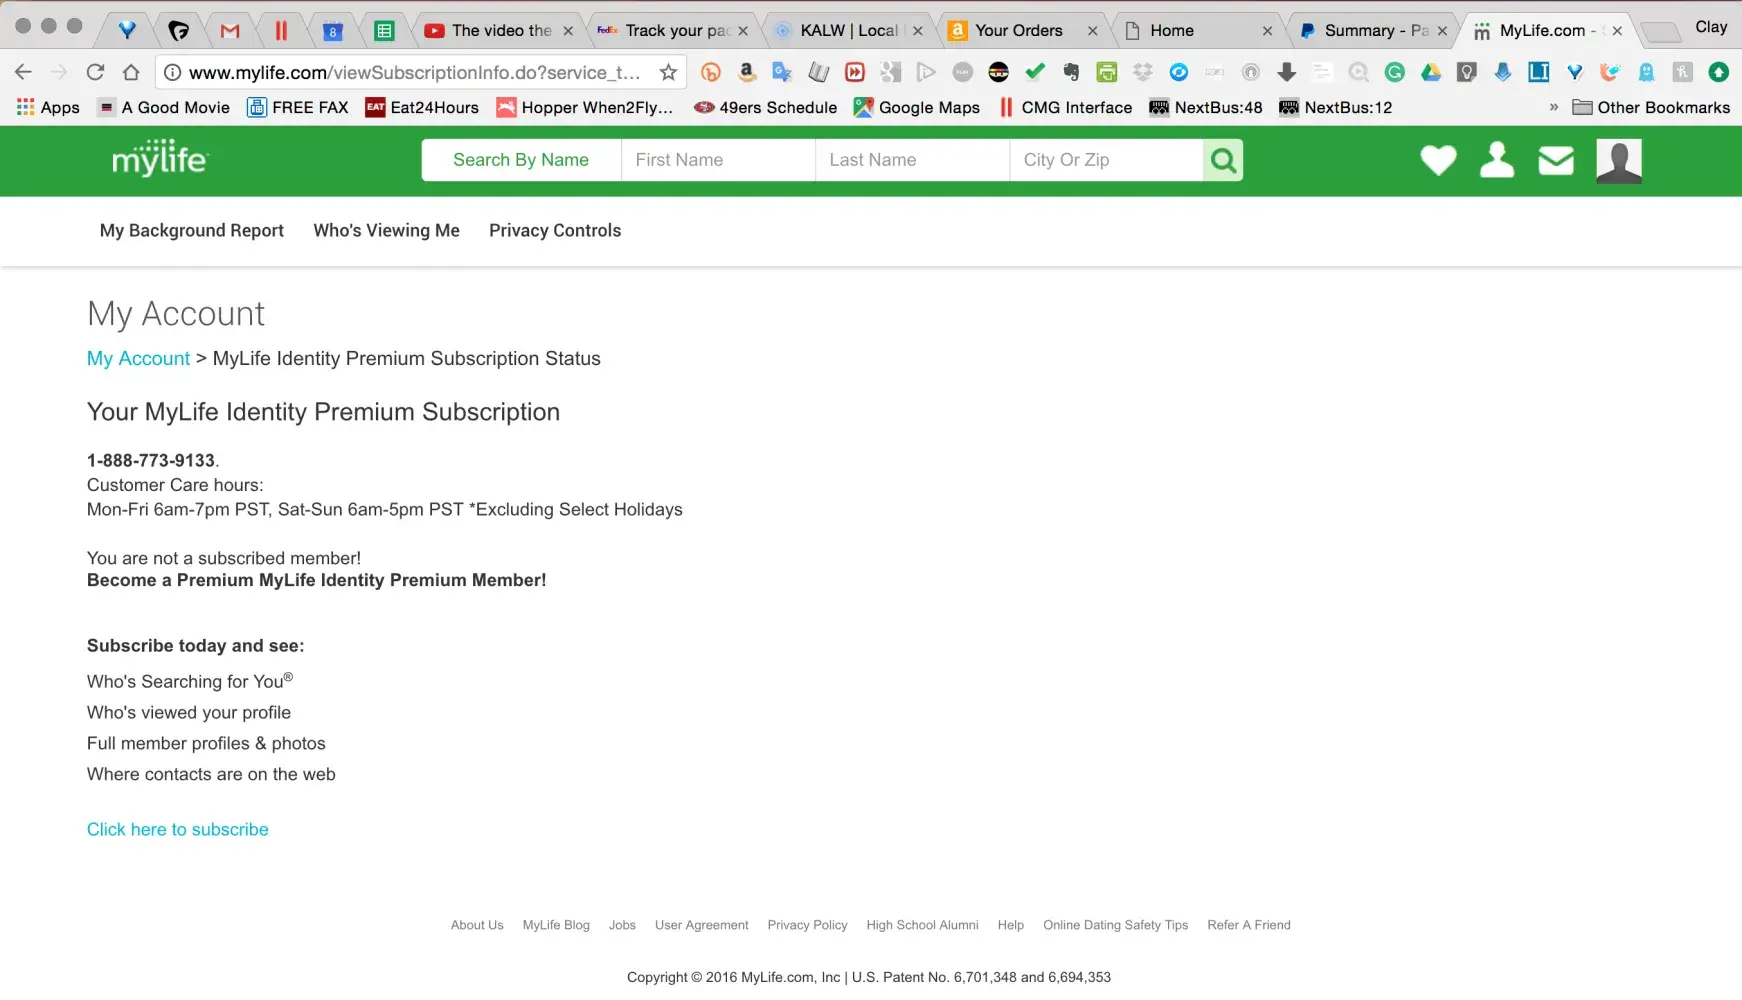The image size is (1742, 1000).
Task: Click the City Or Zip field
Action: (1105, 160)
